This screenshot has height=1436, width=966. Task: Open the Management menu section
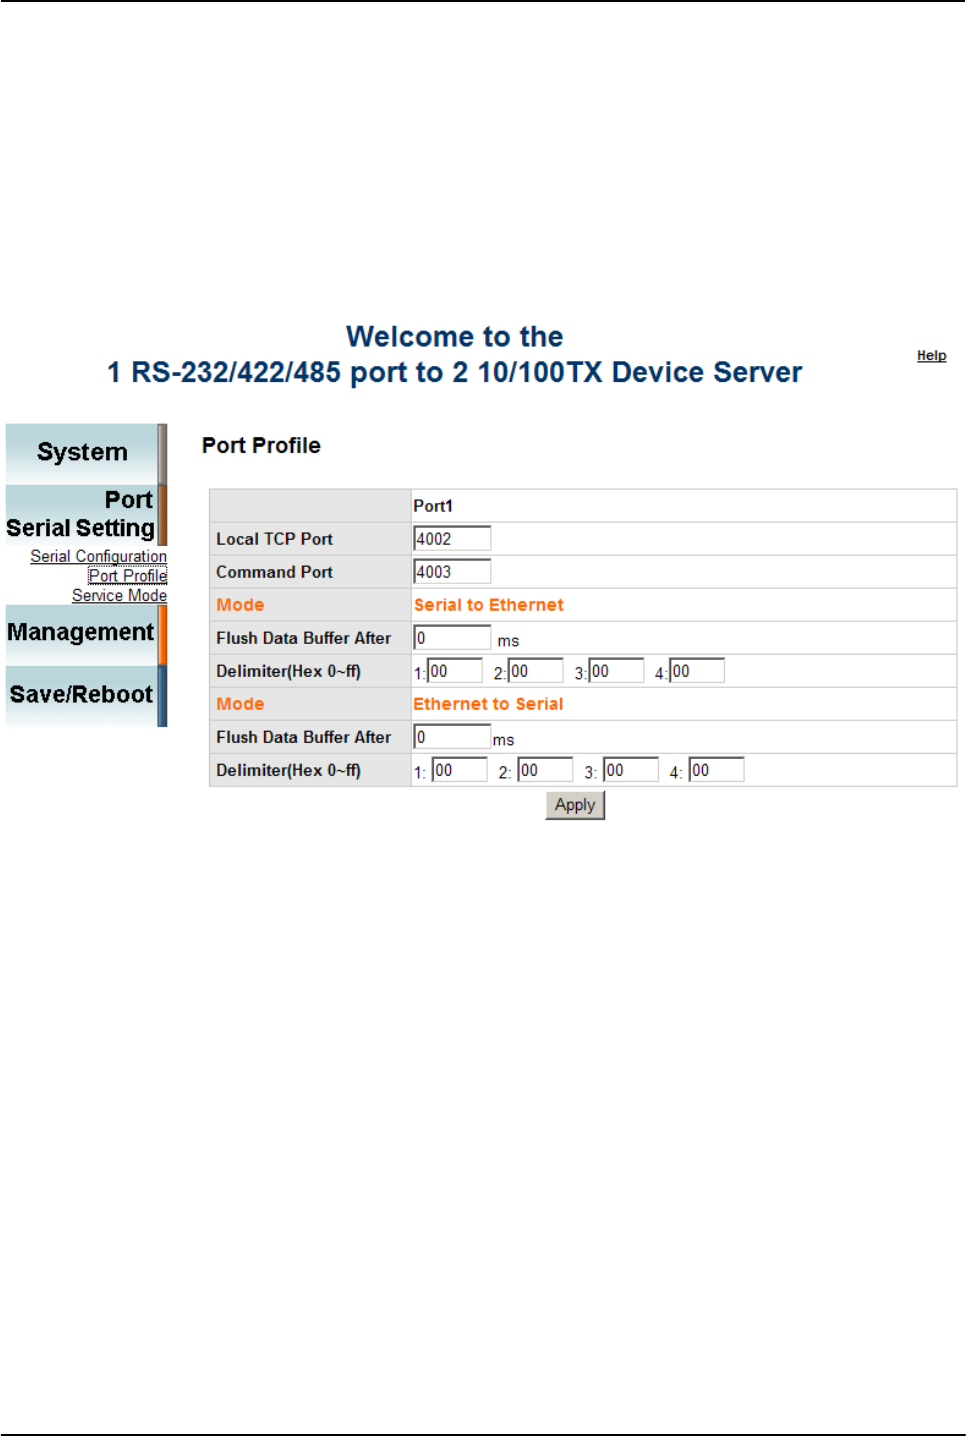(86, 634)
